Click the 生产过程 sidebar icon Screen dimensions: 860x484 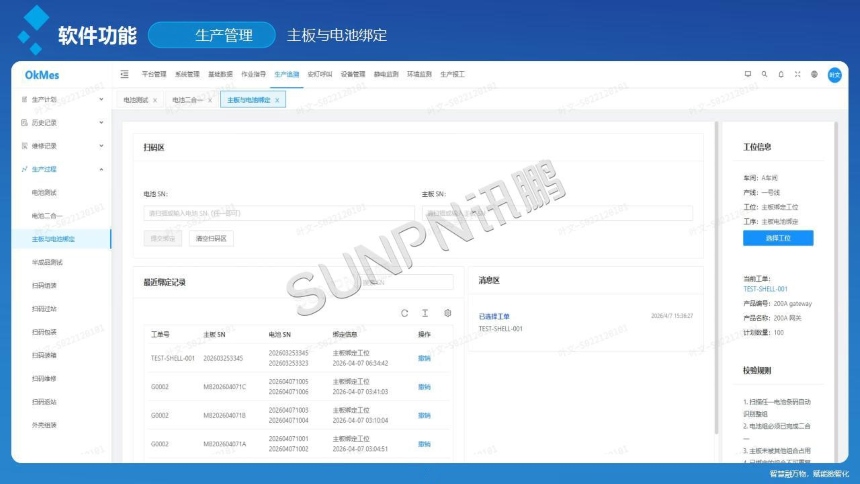[24, 169]
